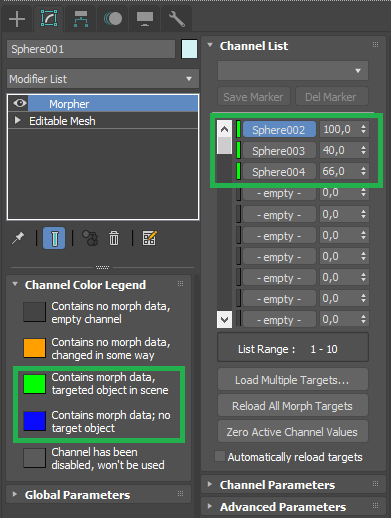Click the green indicator beside Sphere004
391x518 pixels.
[238, 172]
